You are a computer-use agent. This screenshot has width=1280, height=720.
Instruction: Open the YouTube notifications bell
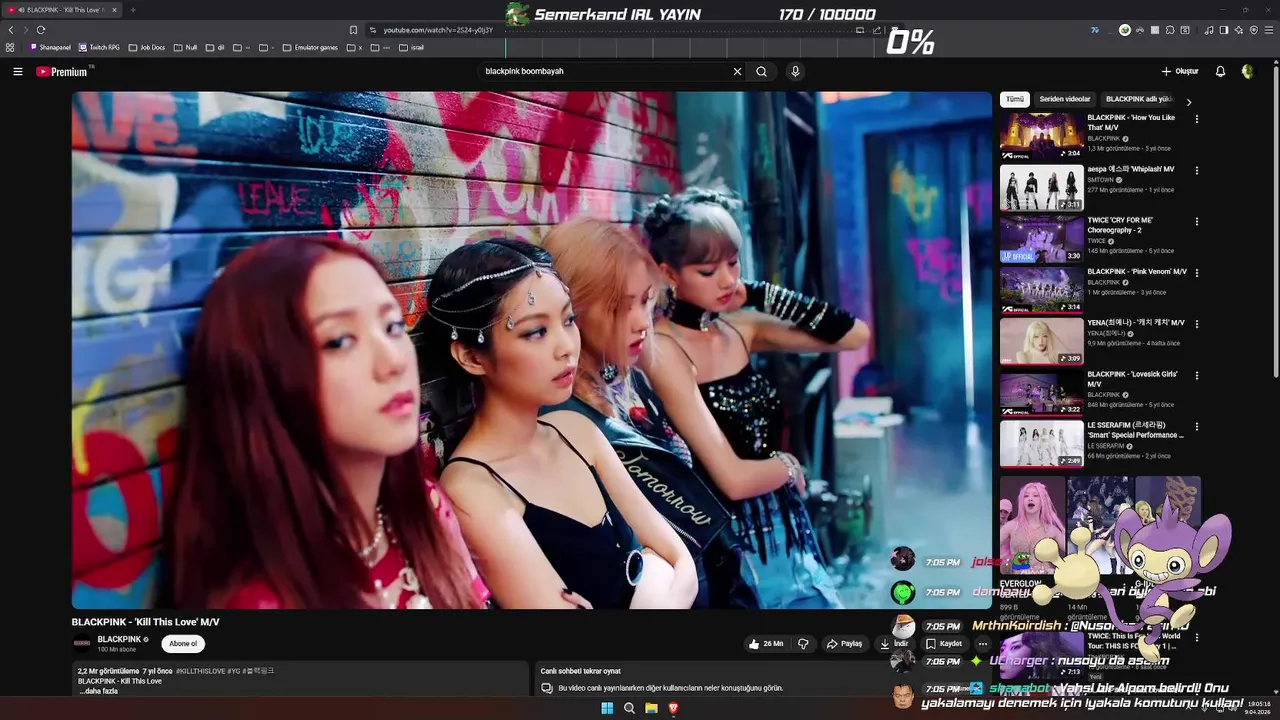1220,71
